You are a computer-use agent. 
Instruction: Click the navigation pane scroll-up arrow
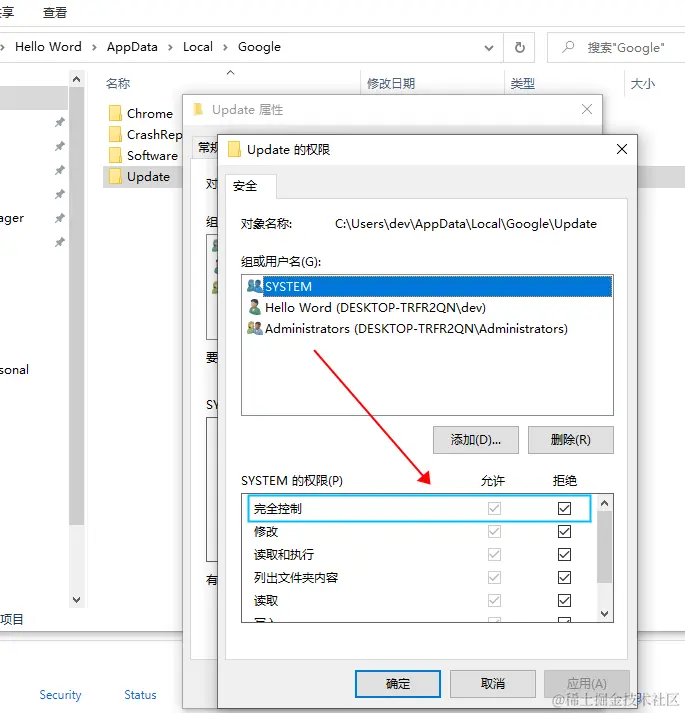point(76,79)
